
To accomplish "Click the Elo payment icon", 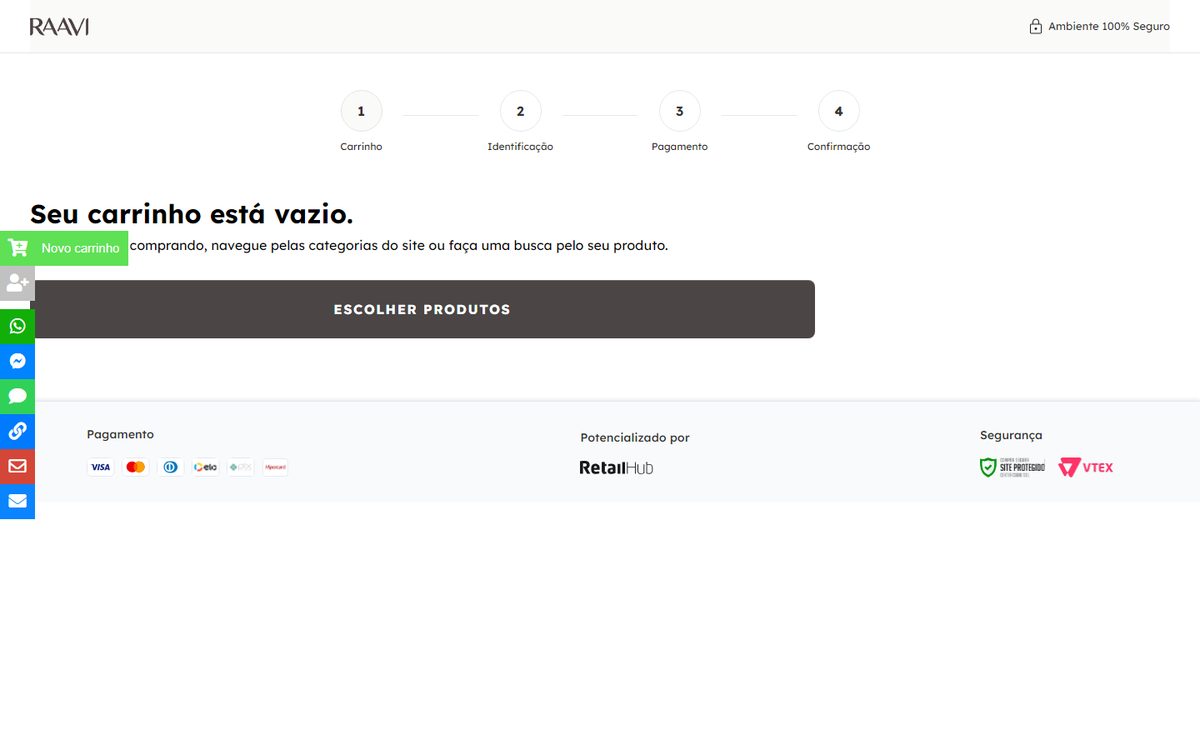I will (206, 467).
